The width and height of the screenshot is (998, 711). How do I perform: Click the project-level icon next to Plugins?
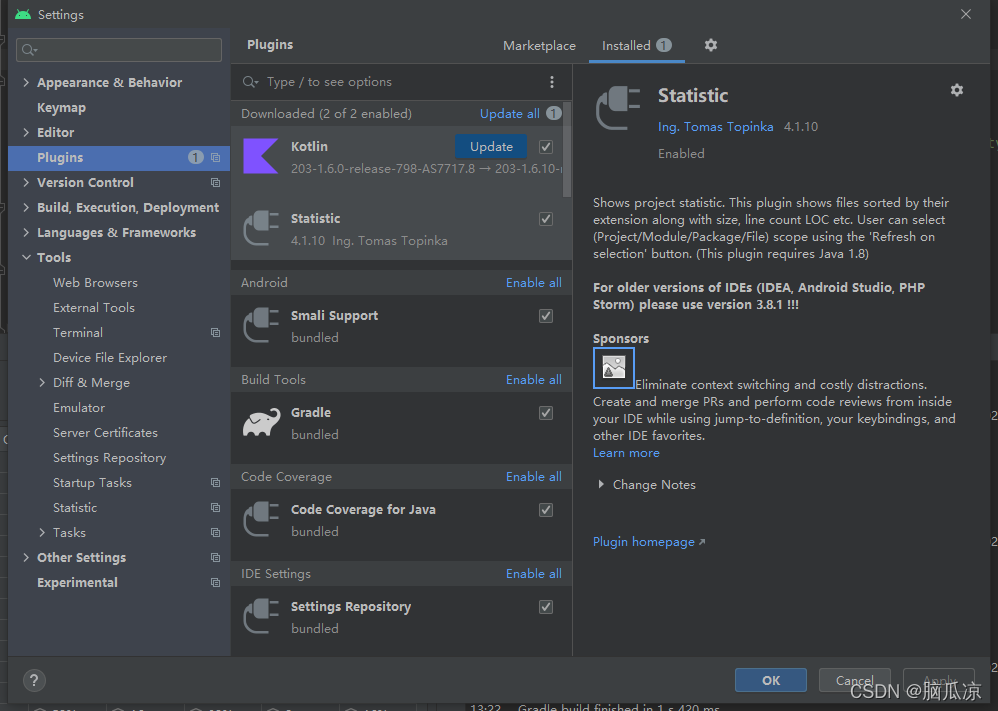pos(216,157)
